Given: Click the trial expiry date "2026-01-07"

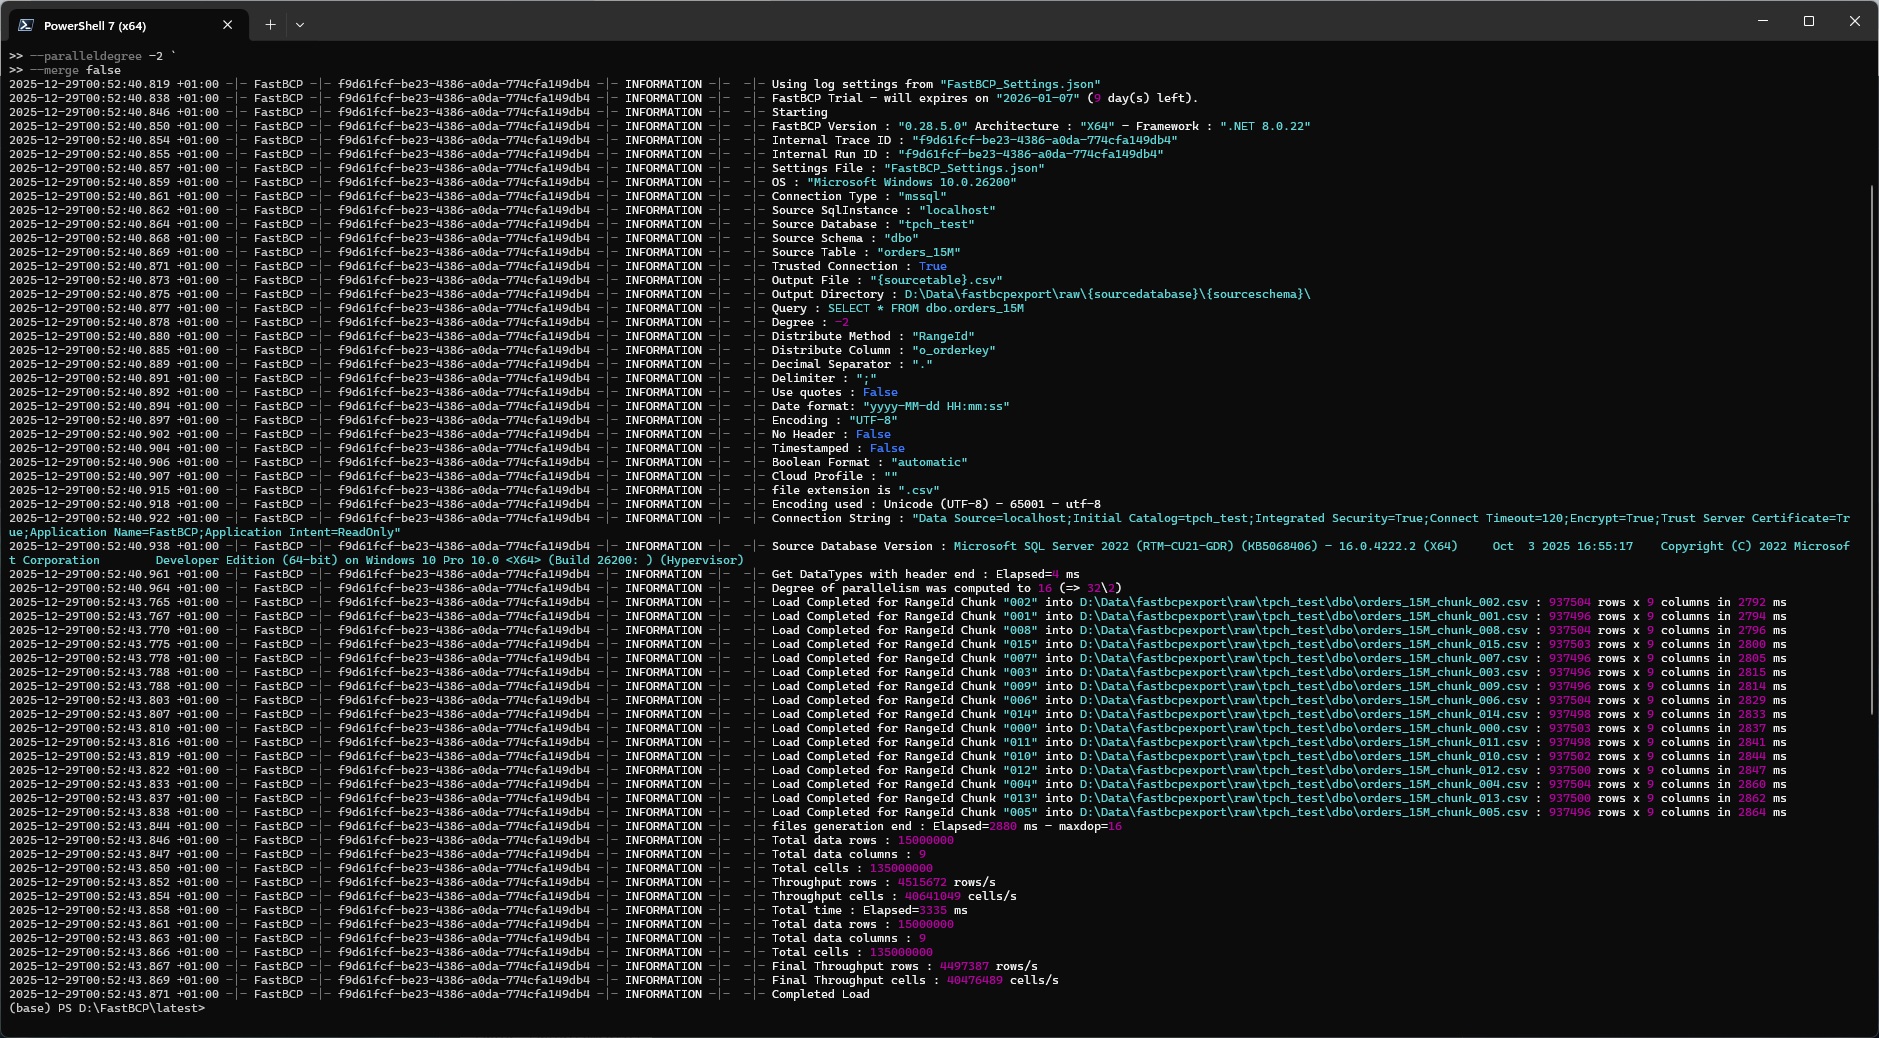Looking at the screenshot, I should [x=1037, y=98].
